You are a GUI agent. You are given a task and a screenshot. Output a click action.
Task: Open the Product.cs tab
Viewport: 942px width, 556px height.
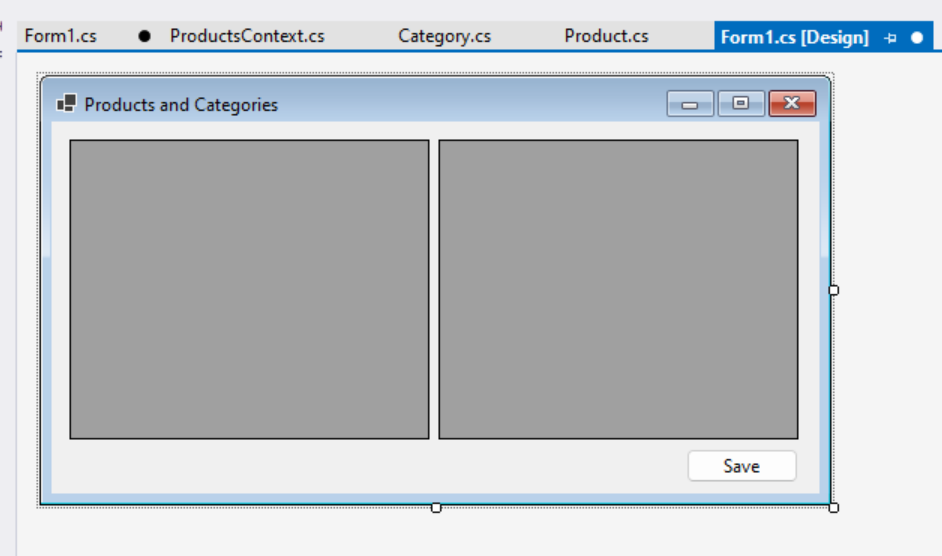pos(606,37)
